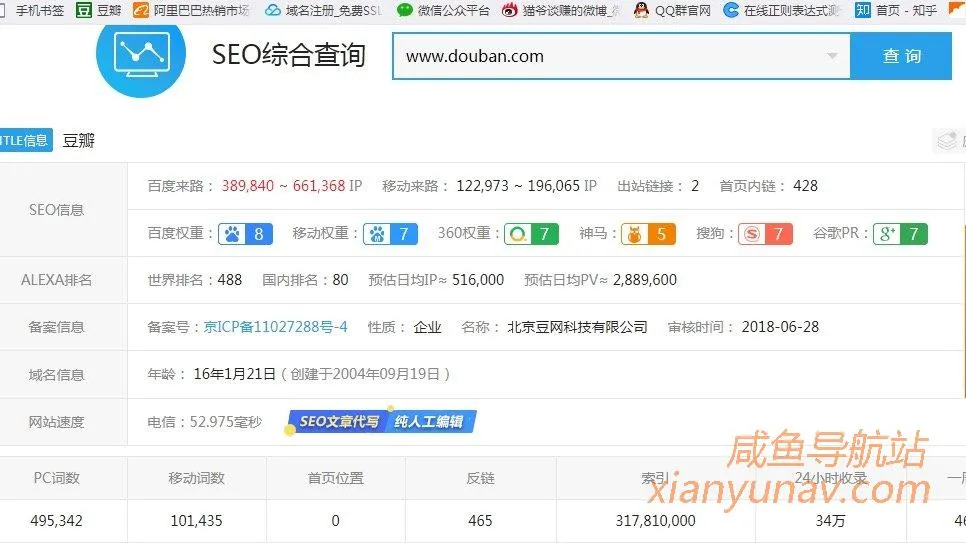Select the TITLE信息 tab label
The height and width of the screenshot is (543, 966).
click(25, 141)
